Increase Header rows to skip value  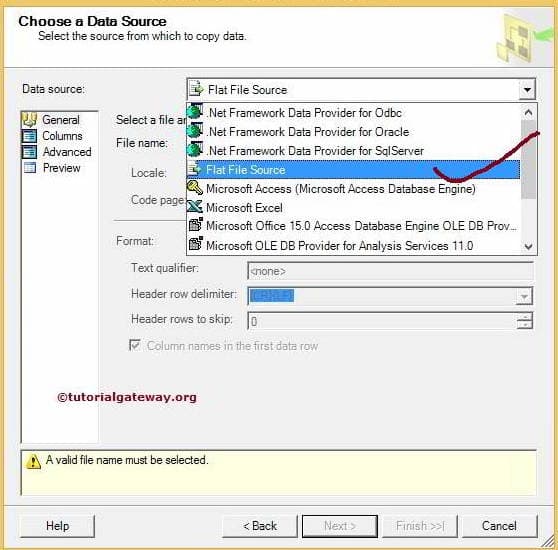coord(524,317)
